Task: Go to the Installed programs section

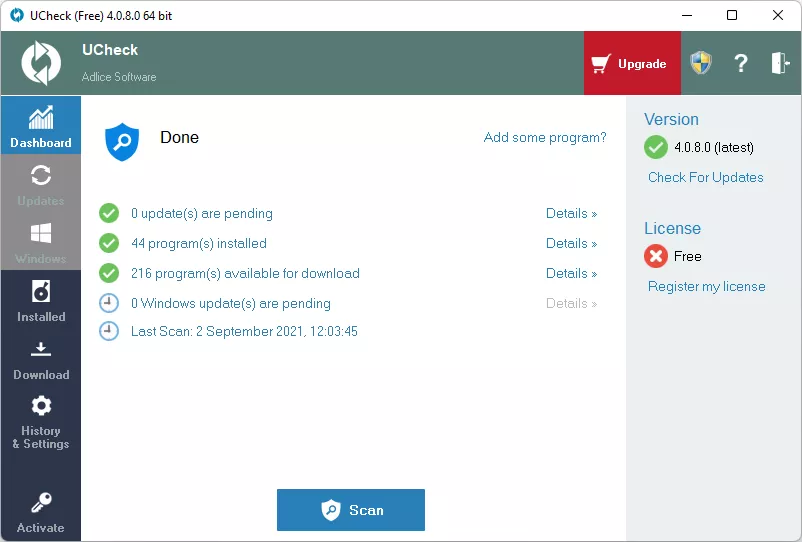Action: (41, 300)
